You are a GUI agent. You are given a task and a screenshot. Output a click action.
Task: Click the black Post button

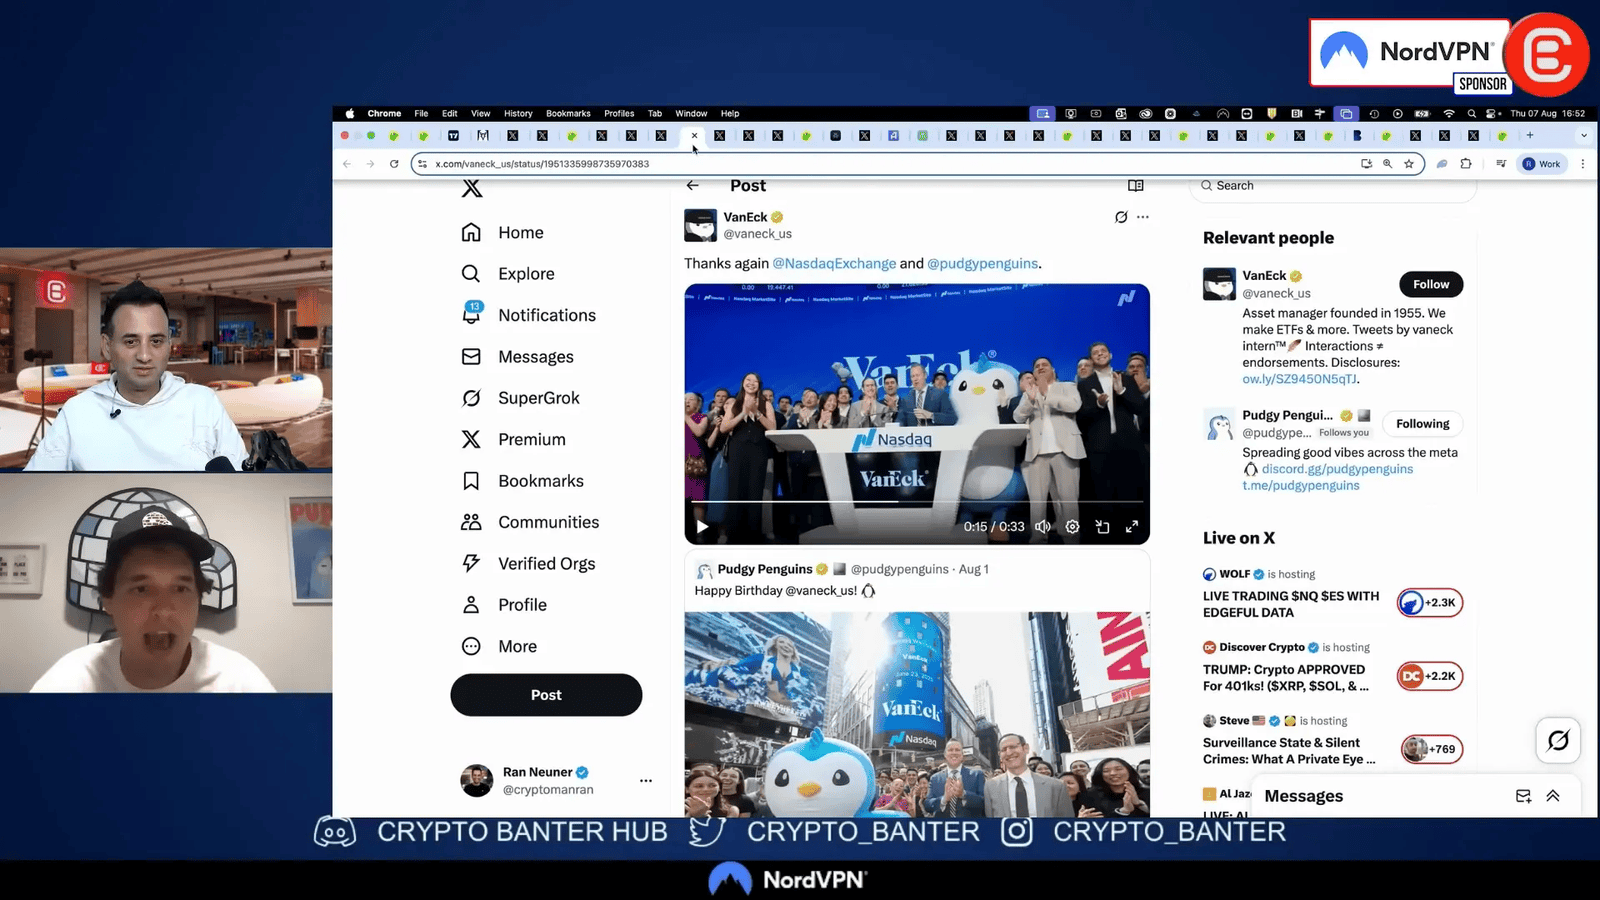[x=546, y=695]
